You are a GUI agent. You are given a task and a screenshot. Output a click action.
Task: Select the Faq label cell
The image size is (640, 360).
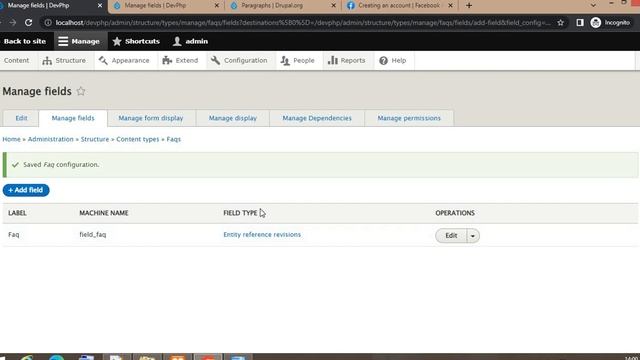click(x=13, y=235)
